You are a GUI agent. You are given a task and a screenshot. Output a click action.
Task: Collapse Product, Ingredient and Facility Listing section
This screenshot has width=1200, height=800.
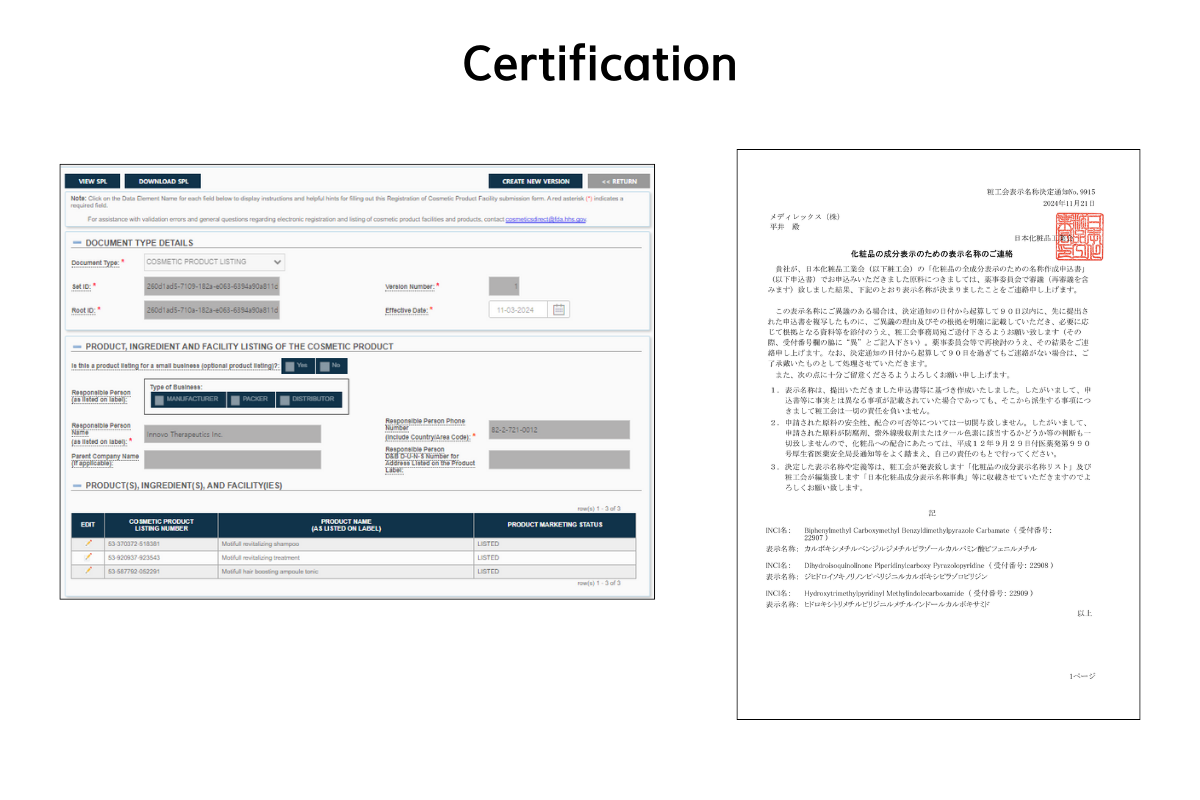(x=77, y=346)
